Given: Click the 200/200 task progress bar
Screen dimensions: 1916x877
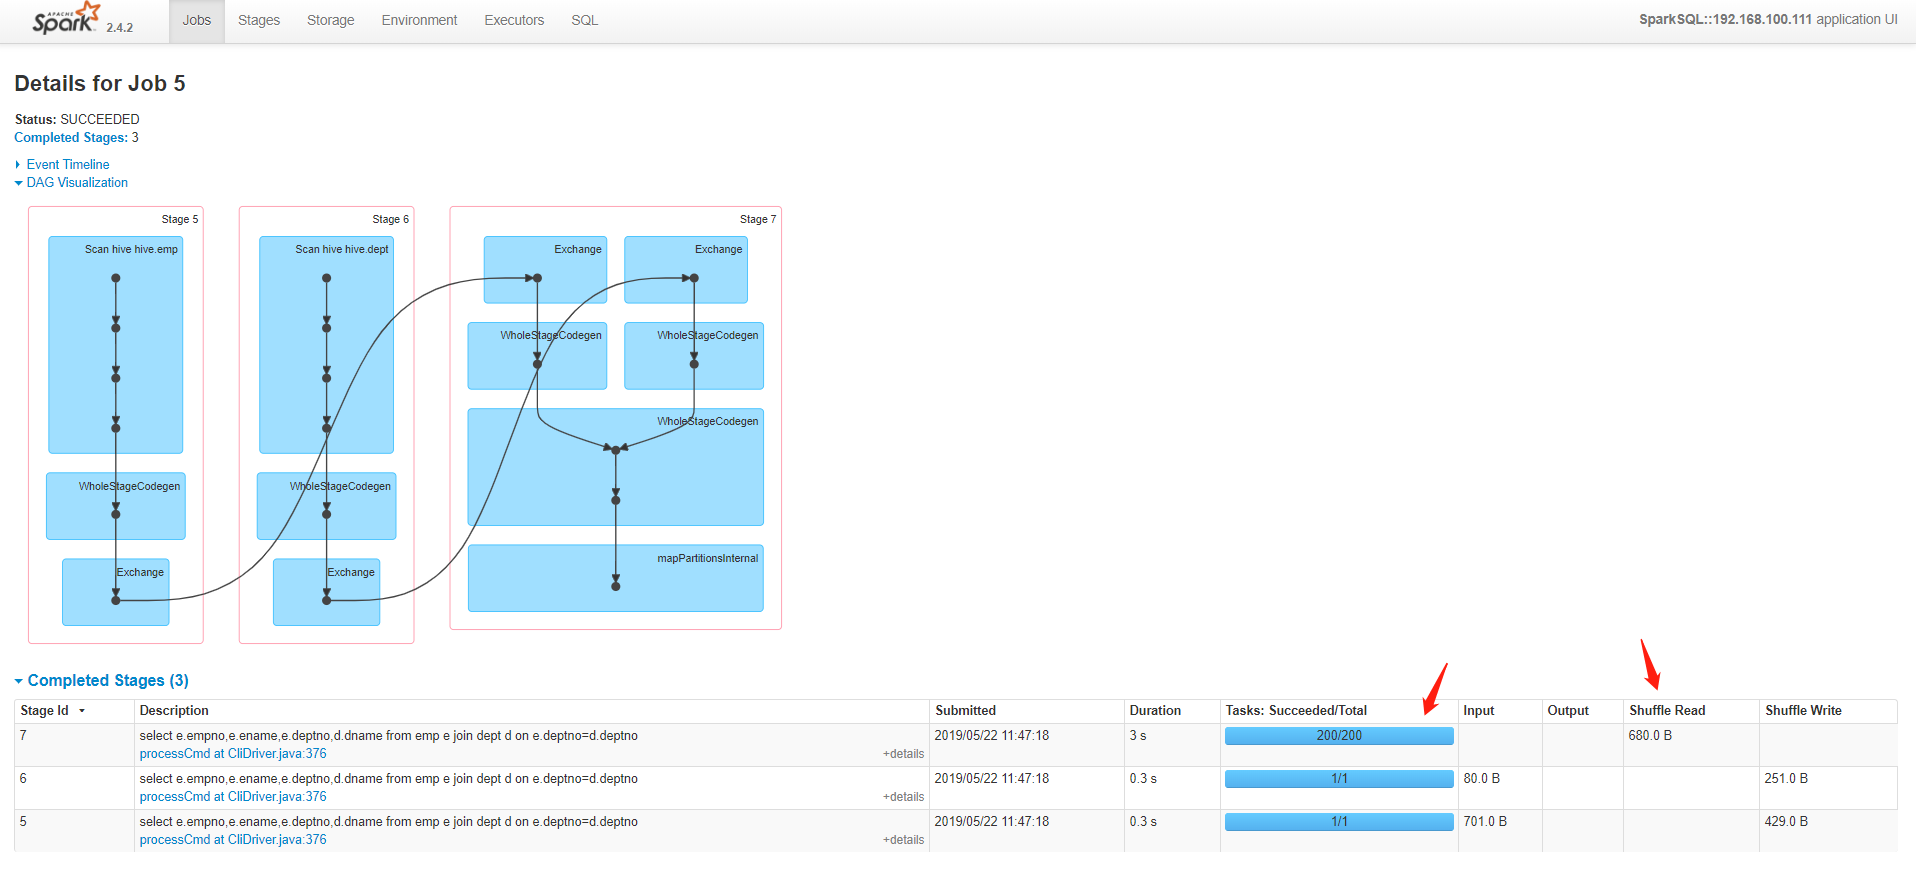Looking at the screenshot, I should pyautogui.click(x=1339, y=736).
